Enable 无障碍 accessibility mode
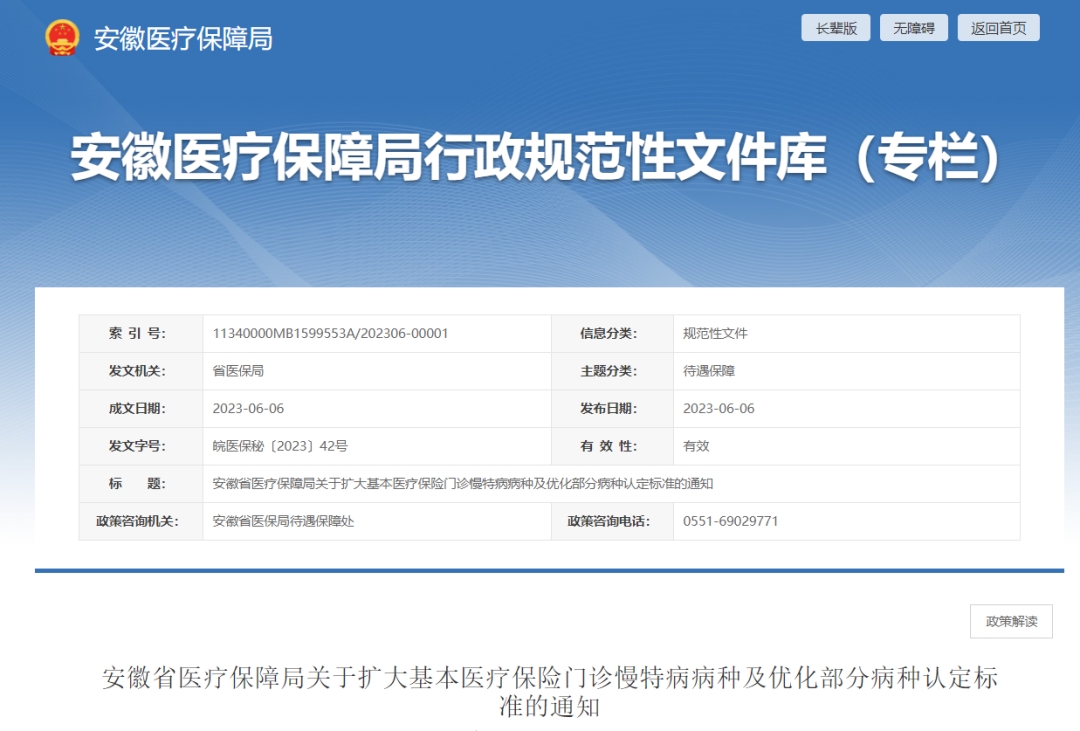Viewport: 1080px width, 731px height. [913, 28]
